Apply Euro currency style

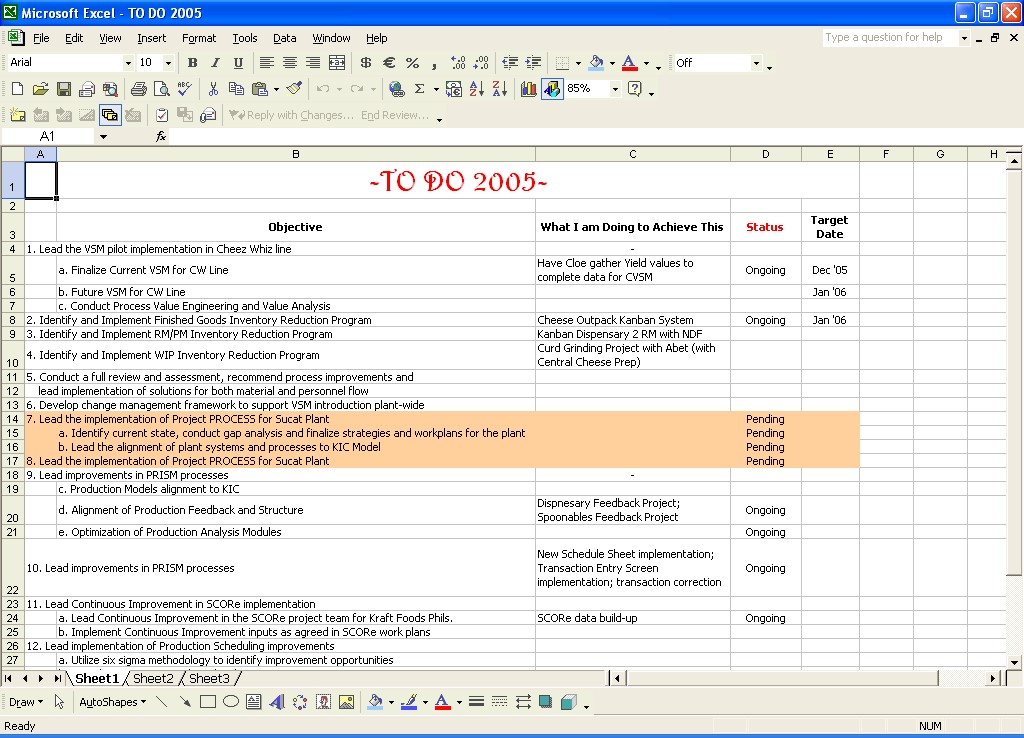[x=389, y=63]
